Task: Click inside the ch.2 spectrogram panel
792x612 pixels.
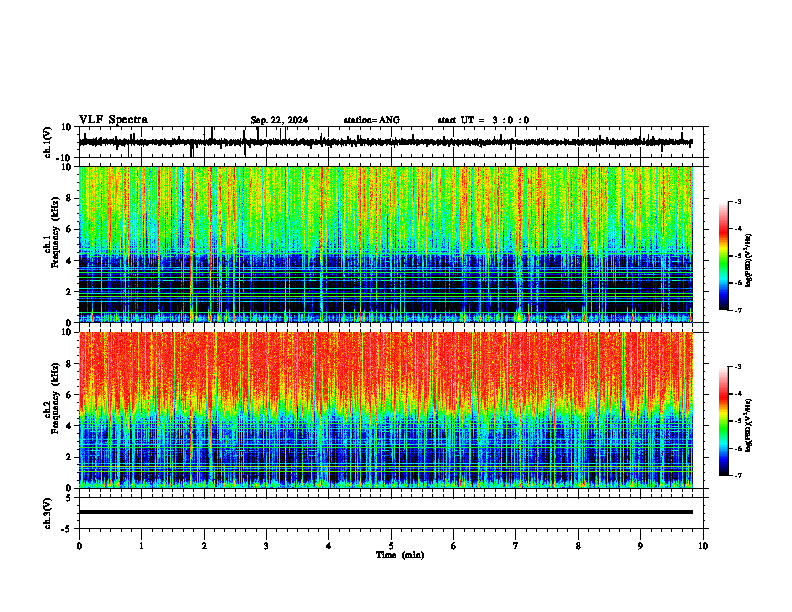Action: (x=385, y=410)
